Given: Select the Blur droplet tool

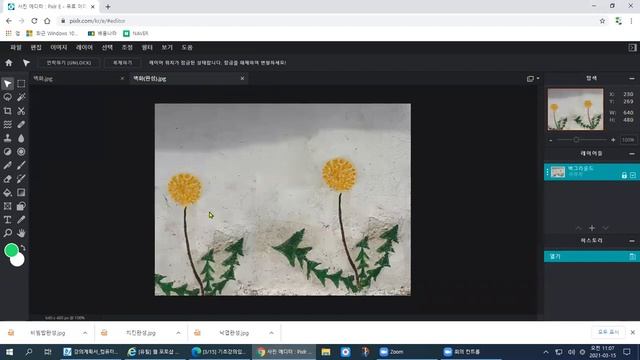Looking at the screenshot, I should (21, 138).
